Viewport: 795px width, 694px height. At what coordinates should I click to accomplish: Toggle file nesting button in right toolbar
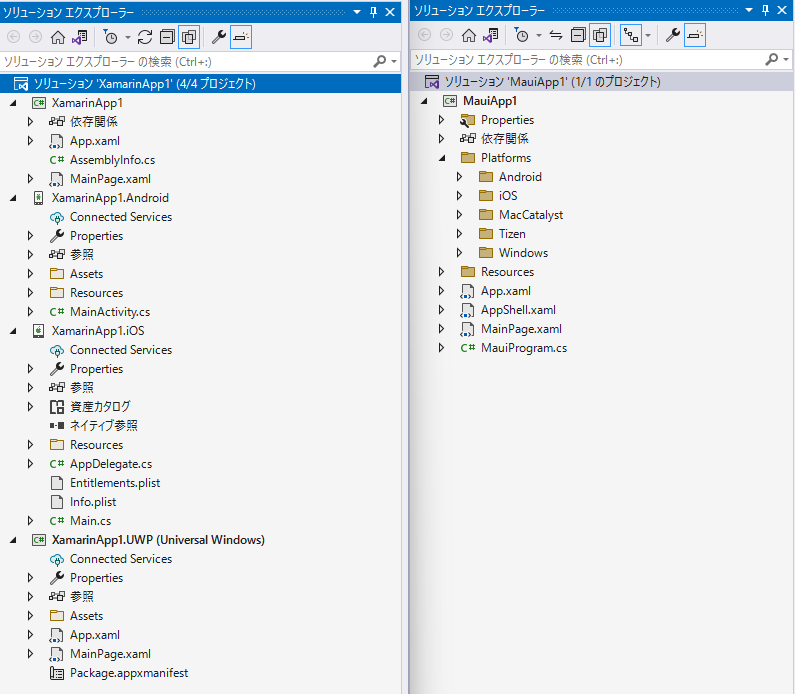click(631, 35)
